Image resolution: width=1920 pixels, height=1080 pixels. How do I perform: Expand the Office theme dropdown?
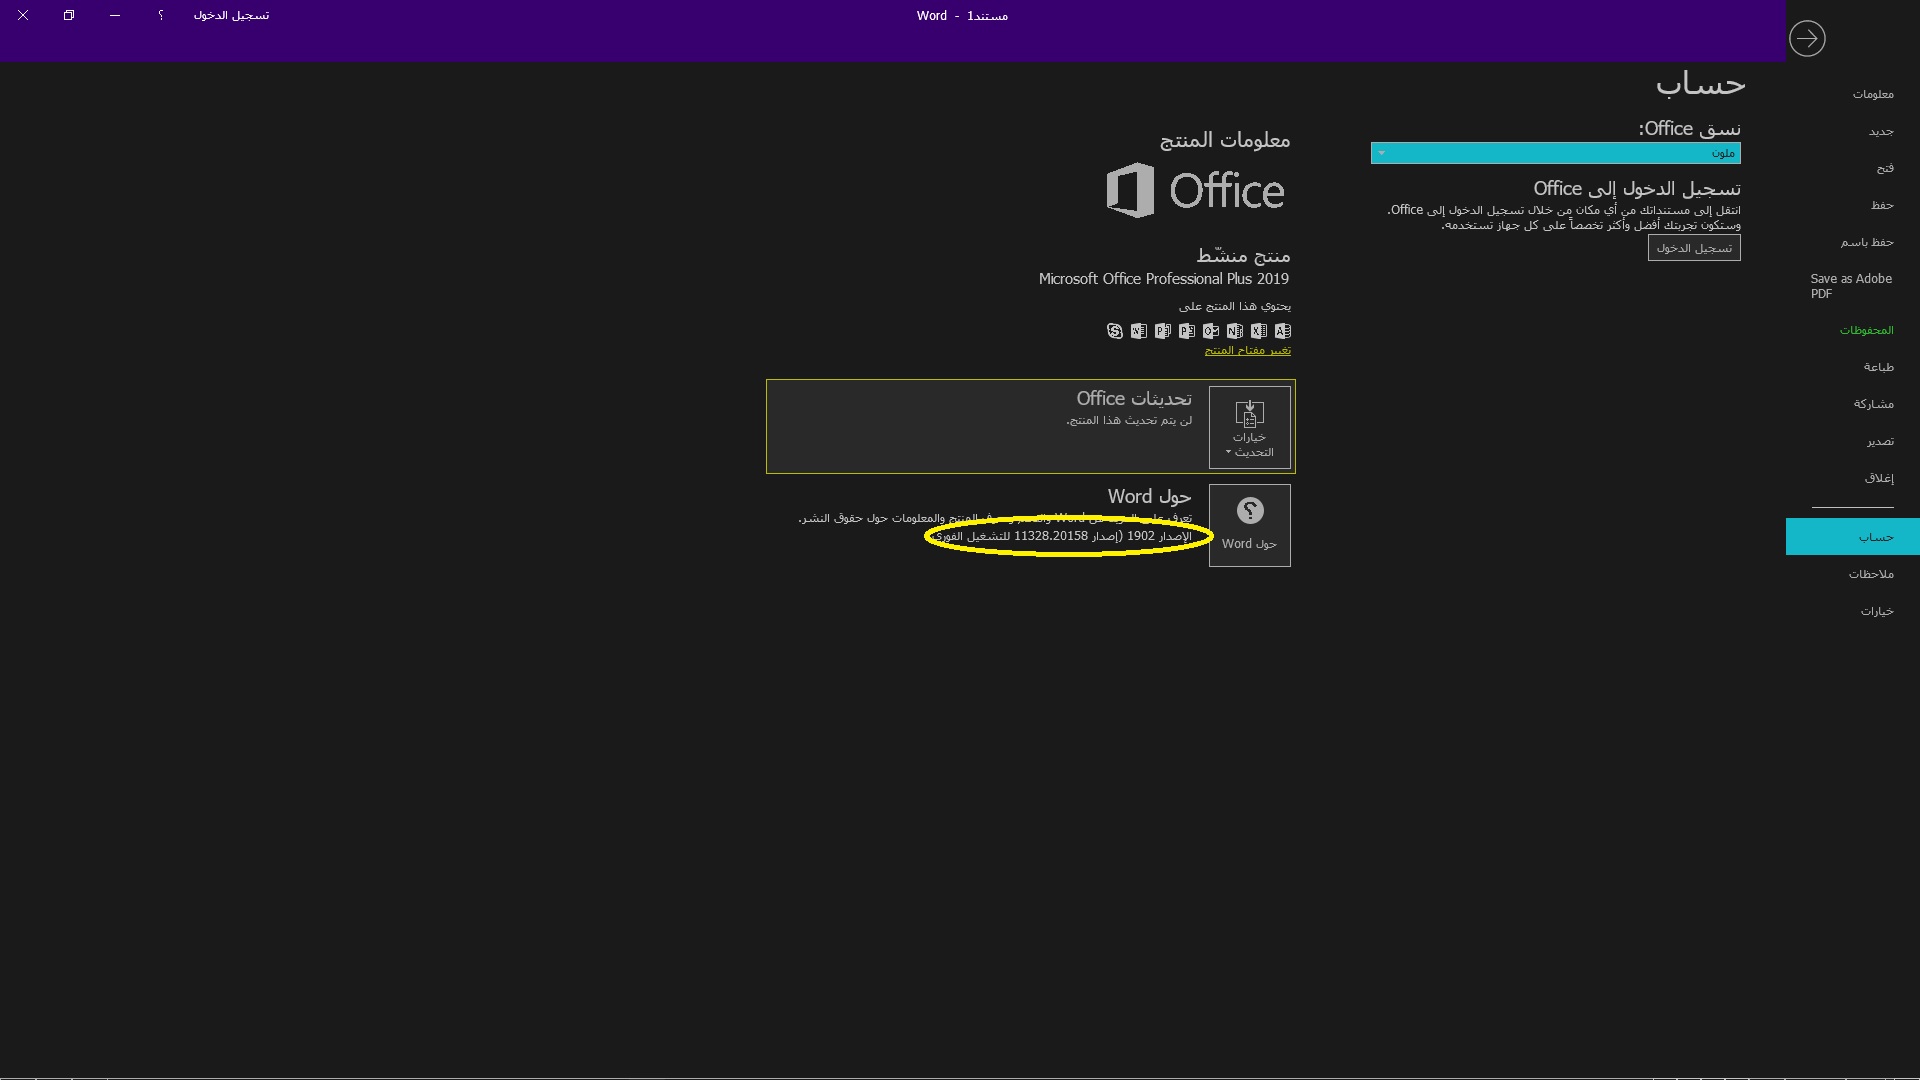1555,153
